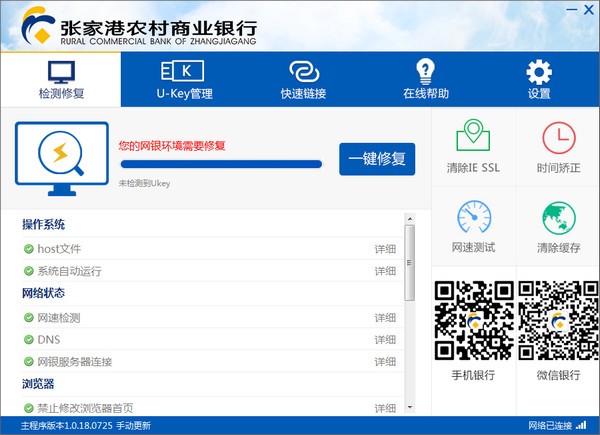Click the 主程序版本1.0.18.0725 text
This screenshot has width=600, height=435.
67,426
